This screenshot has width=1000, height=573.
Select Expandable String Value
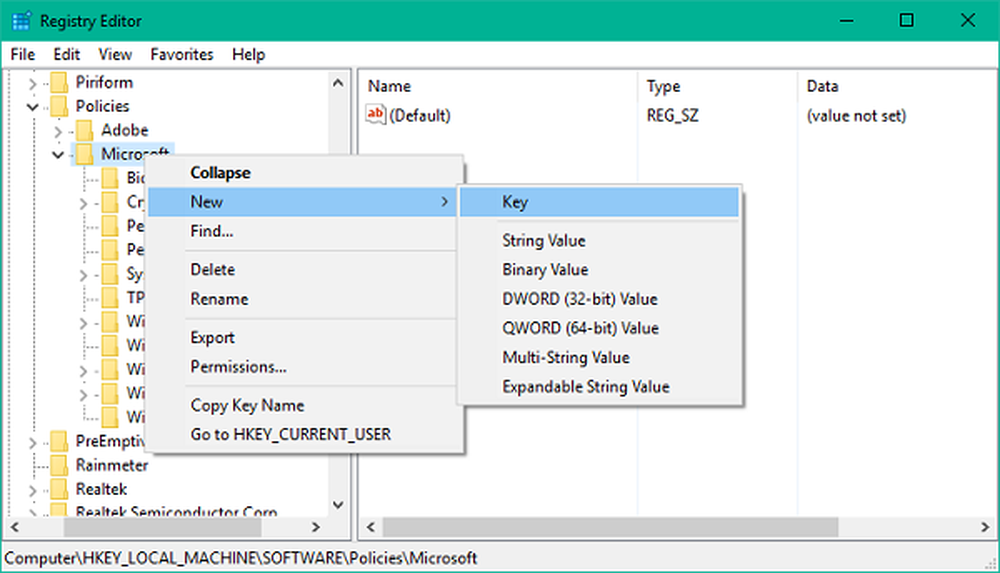tap(599, 387)
